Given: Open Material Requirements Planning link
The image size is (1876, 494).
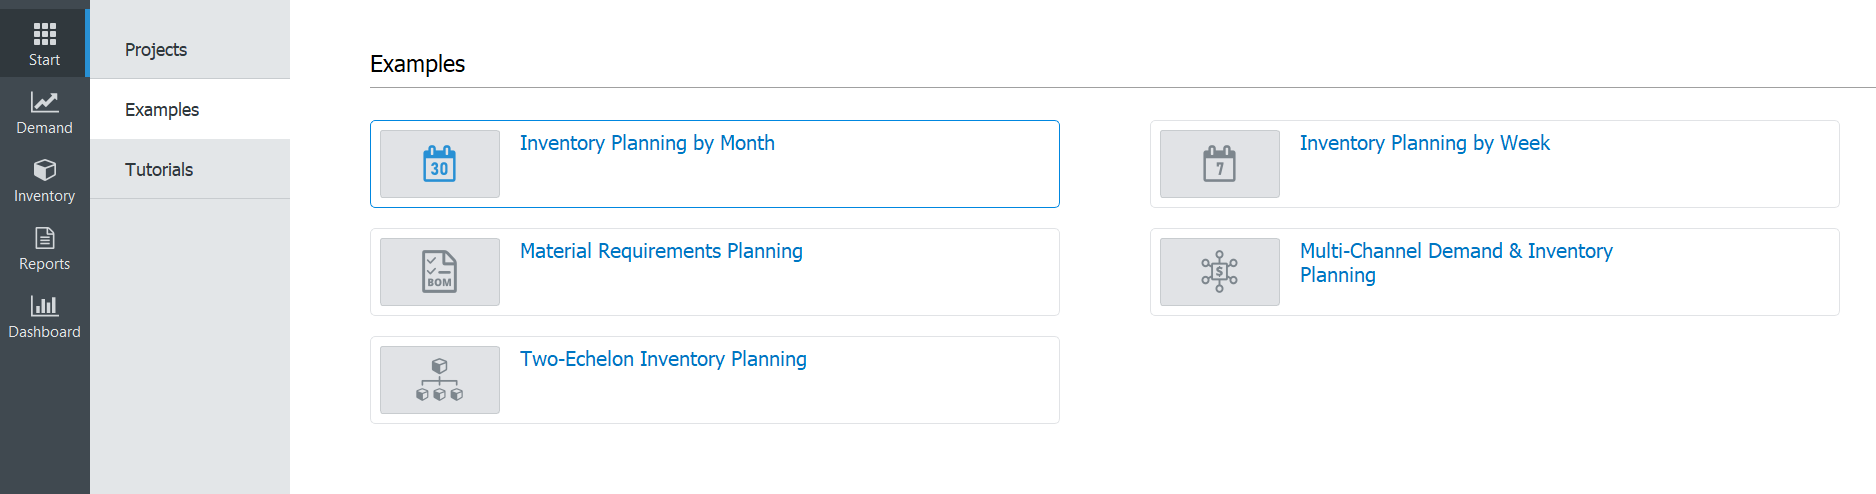Looking at the screenshot, I should [661, 251].
